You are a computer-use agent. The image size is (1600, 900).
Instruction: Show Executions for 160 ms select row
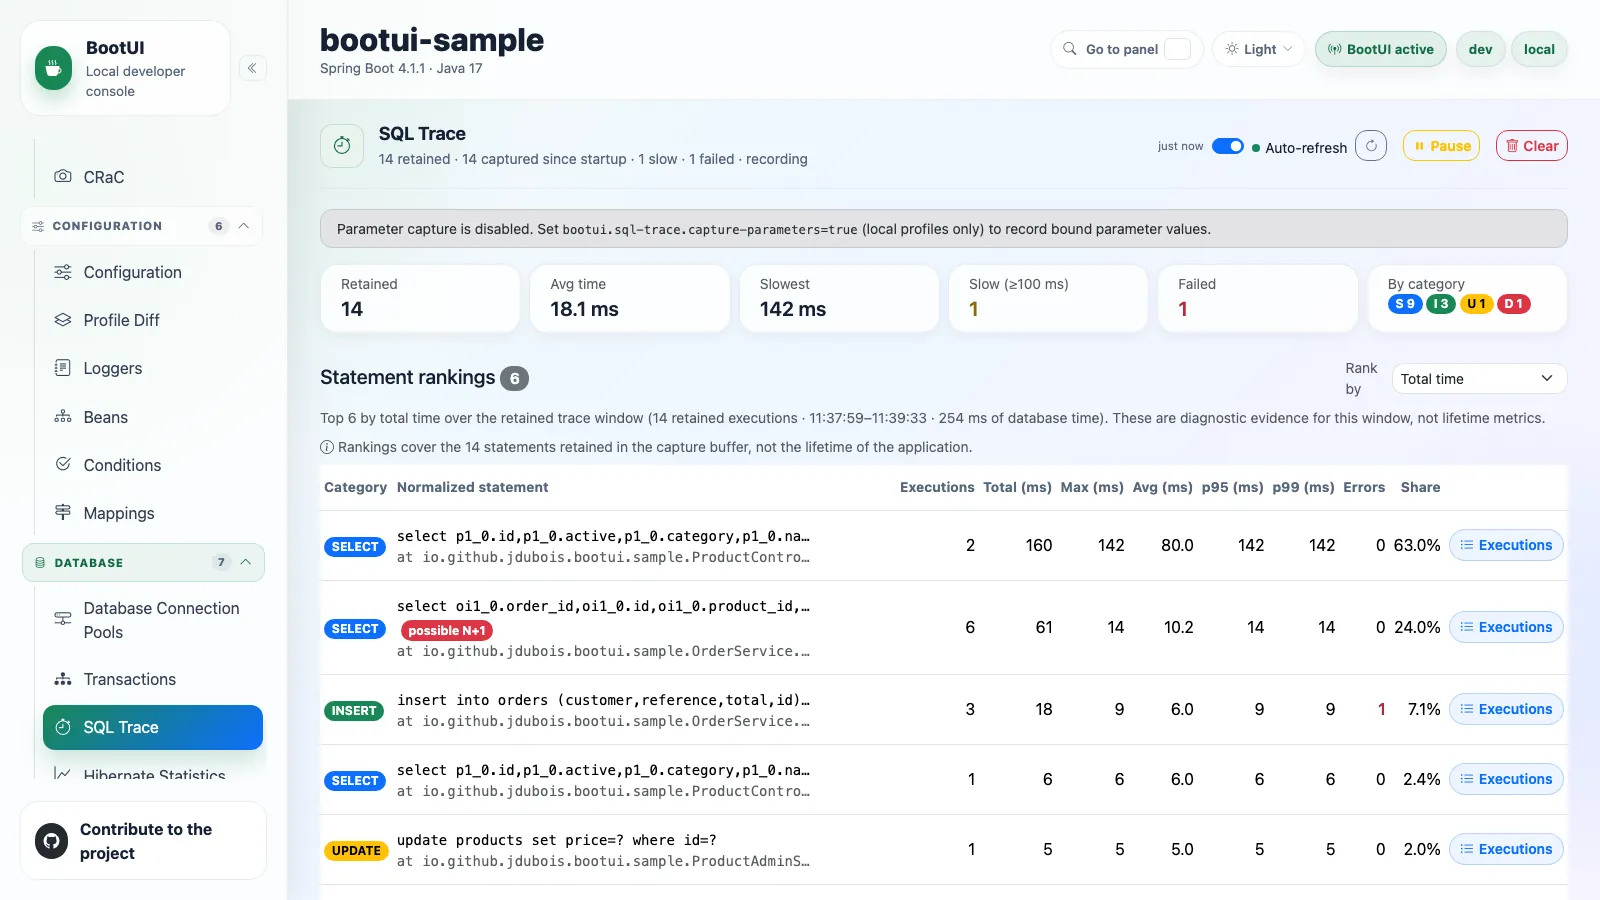pos(1506,545)
